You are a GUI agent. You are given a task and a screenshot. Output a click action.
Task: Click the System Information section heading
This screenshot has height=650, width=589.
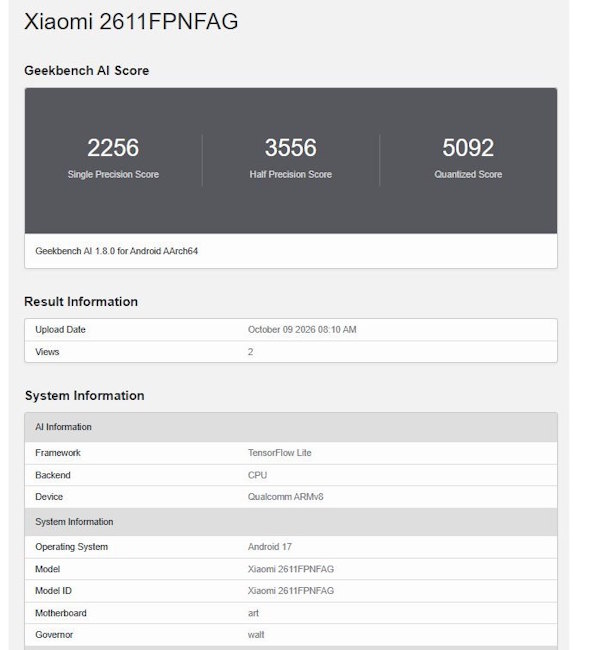[x=85, y=396]
